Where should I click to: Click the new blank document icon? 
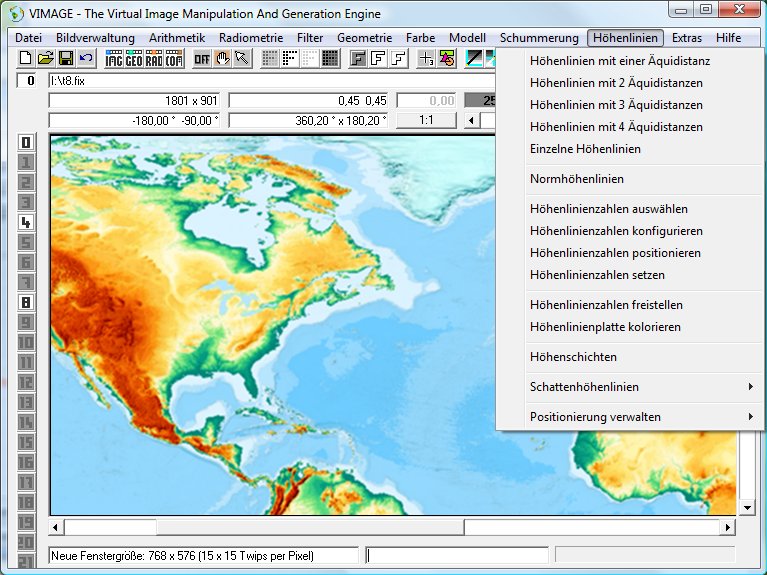pos(27,59)
